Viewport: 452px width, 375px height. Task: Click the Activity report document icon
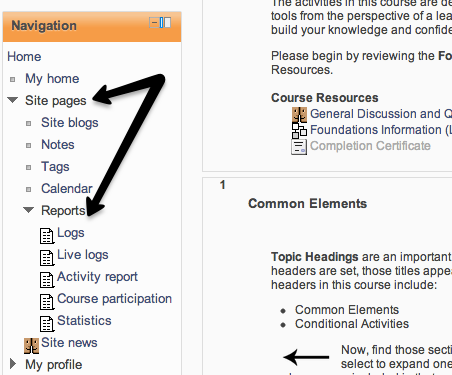(x=47, y=280)
